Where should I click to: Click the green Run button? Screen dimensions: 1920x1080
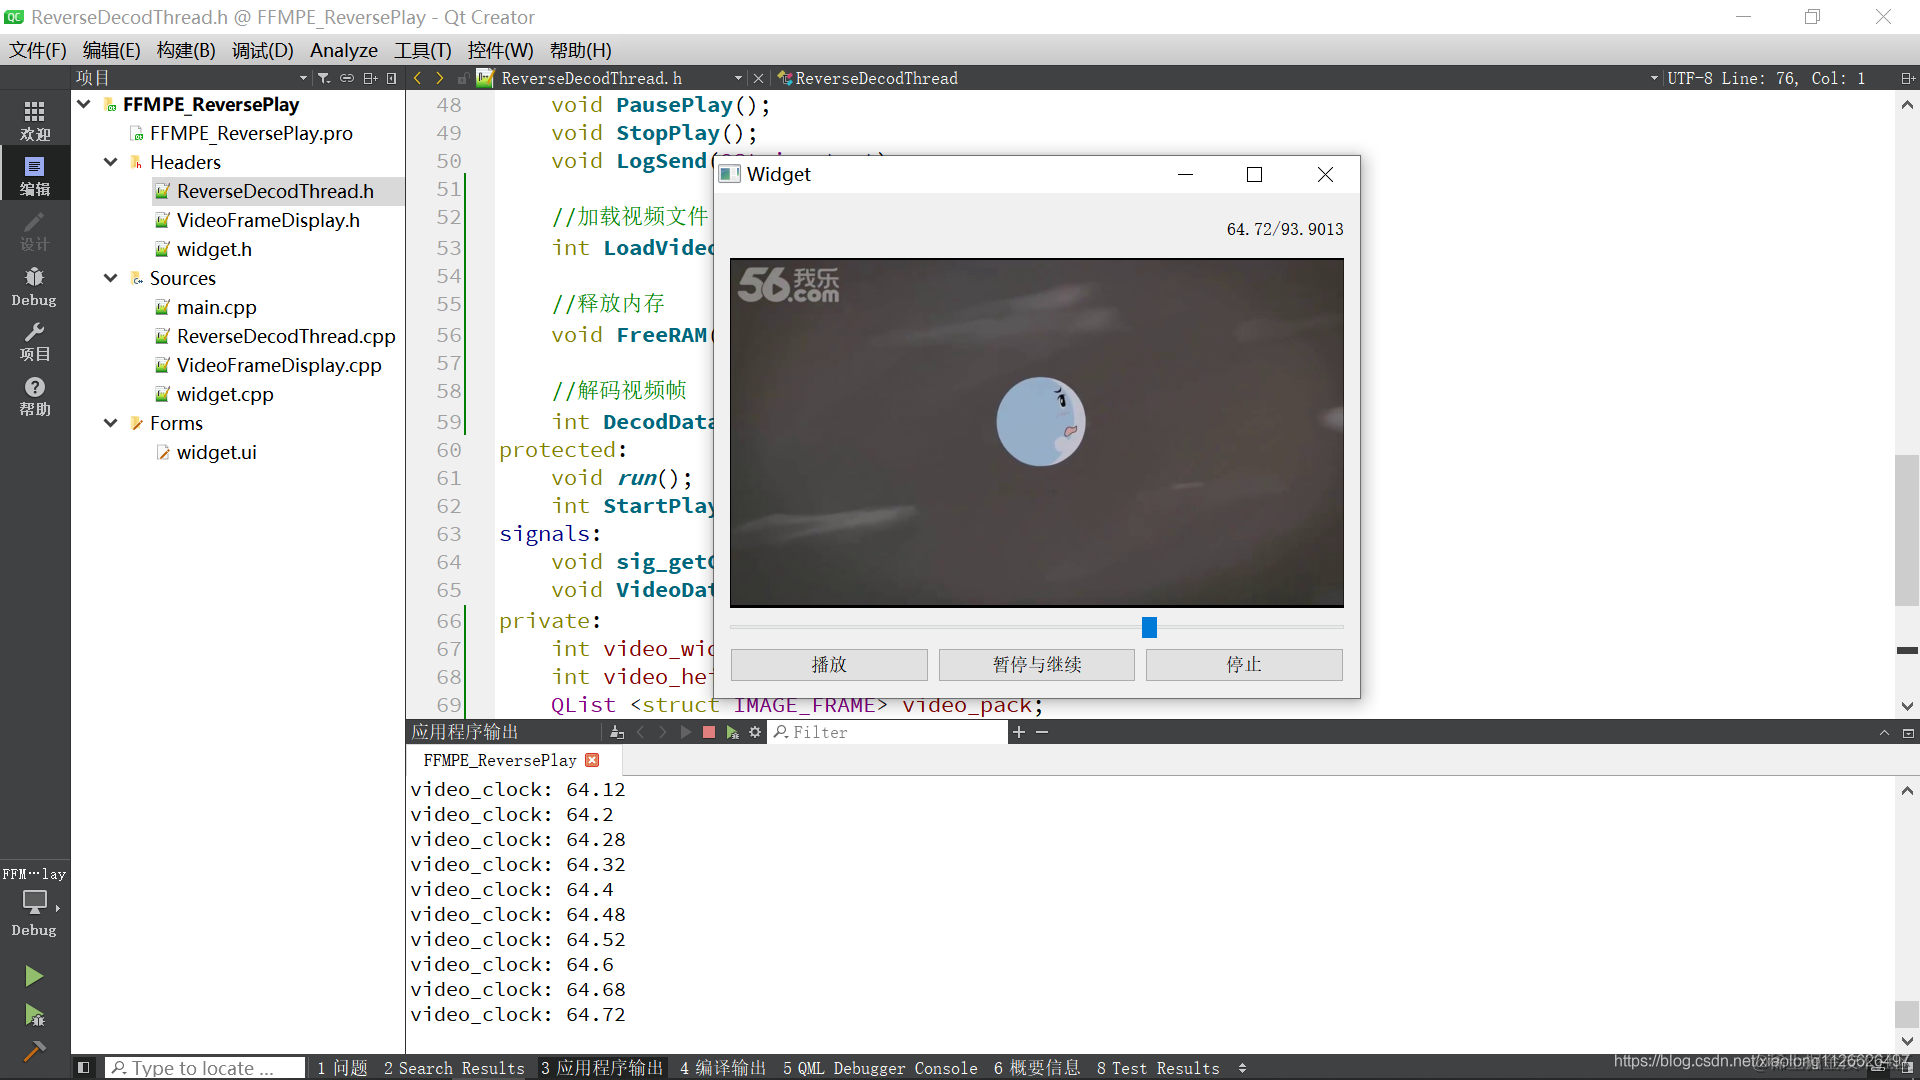[x=34, y=976]
